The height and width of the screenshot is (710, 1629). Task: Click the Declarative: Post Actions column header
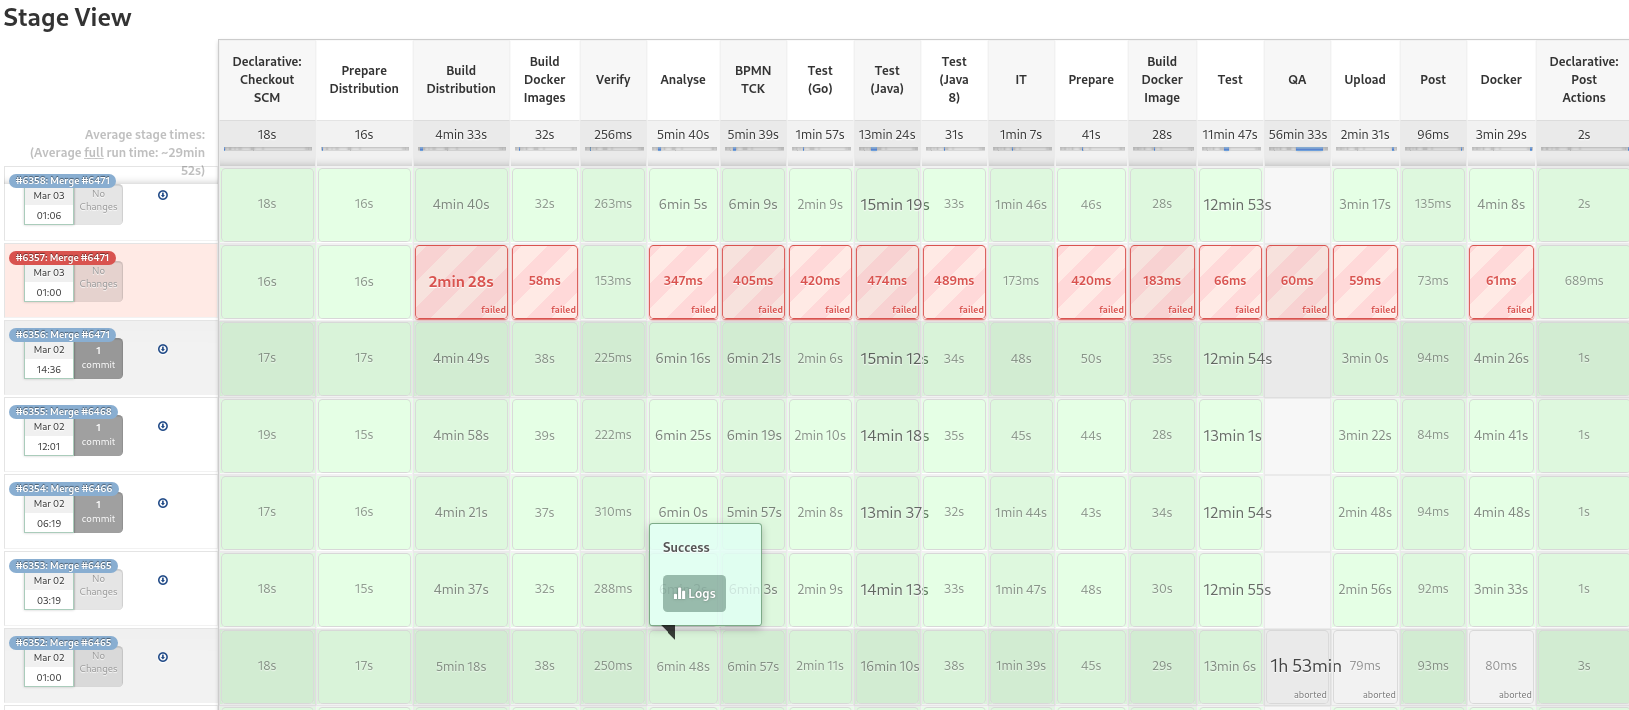coord(1584,80)
